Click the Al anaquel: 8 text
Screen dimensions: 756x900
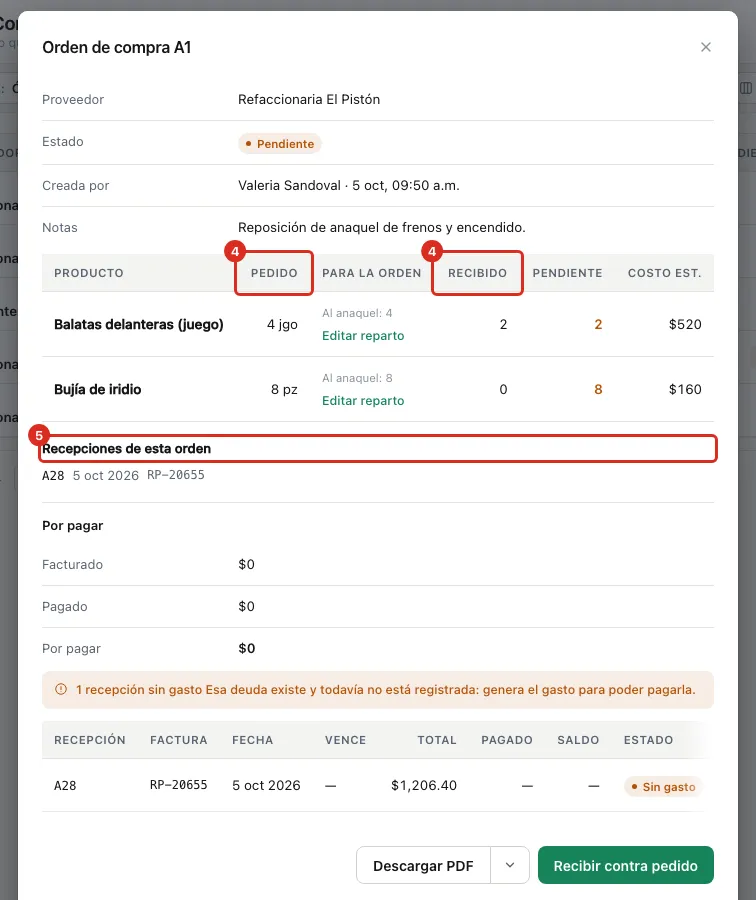coord(357,378)
